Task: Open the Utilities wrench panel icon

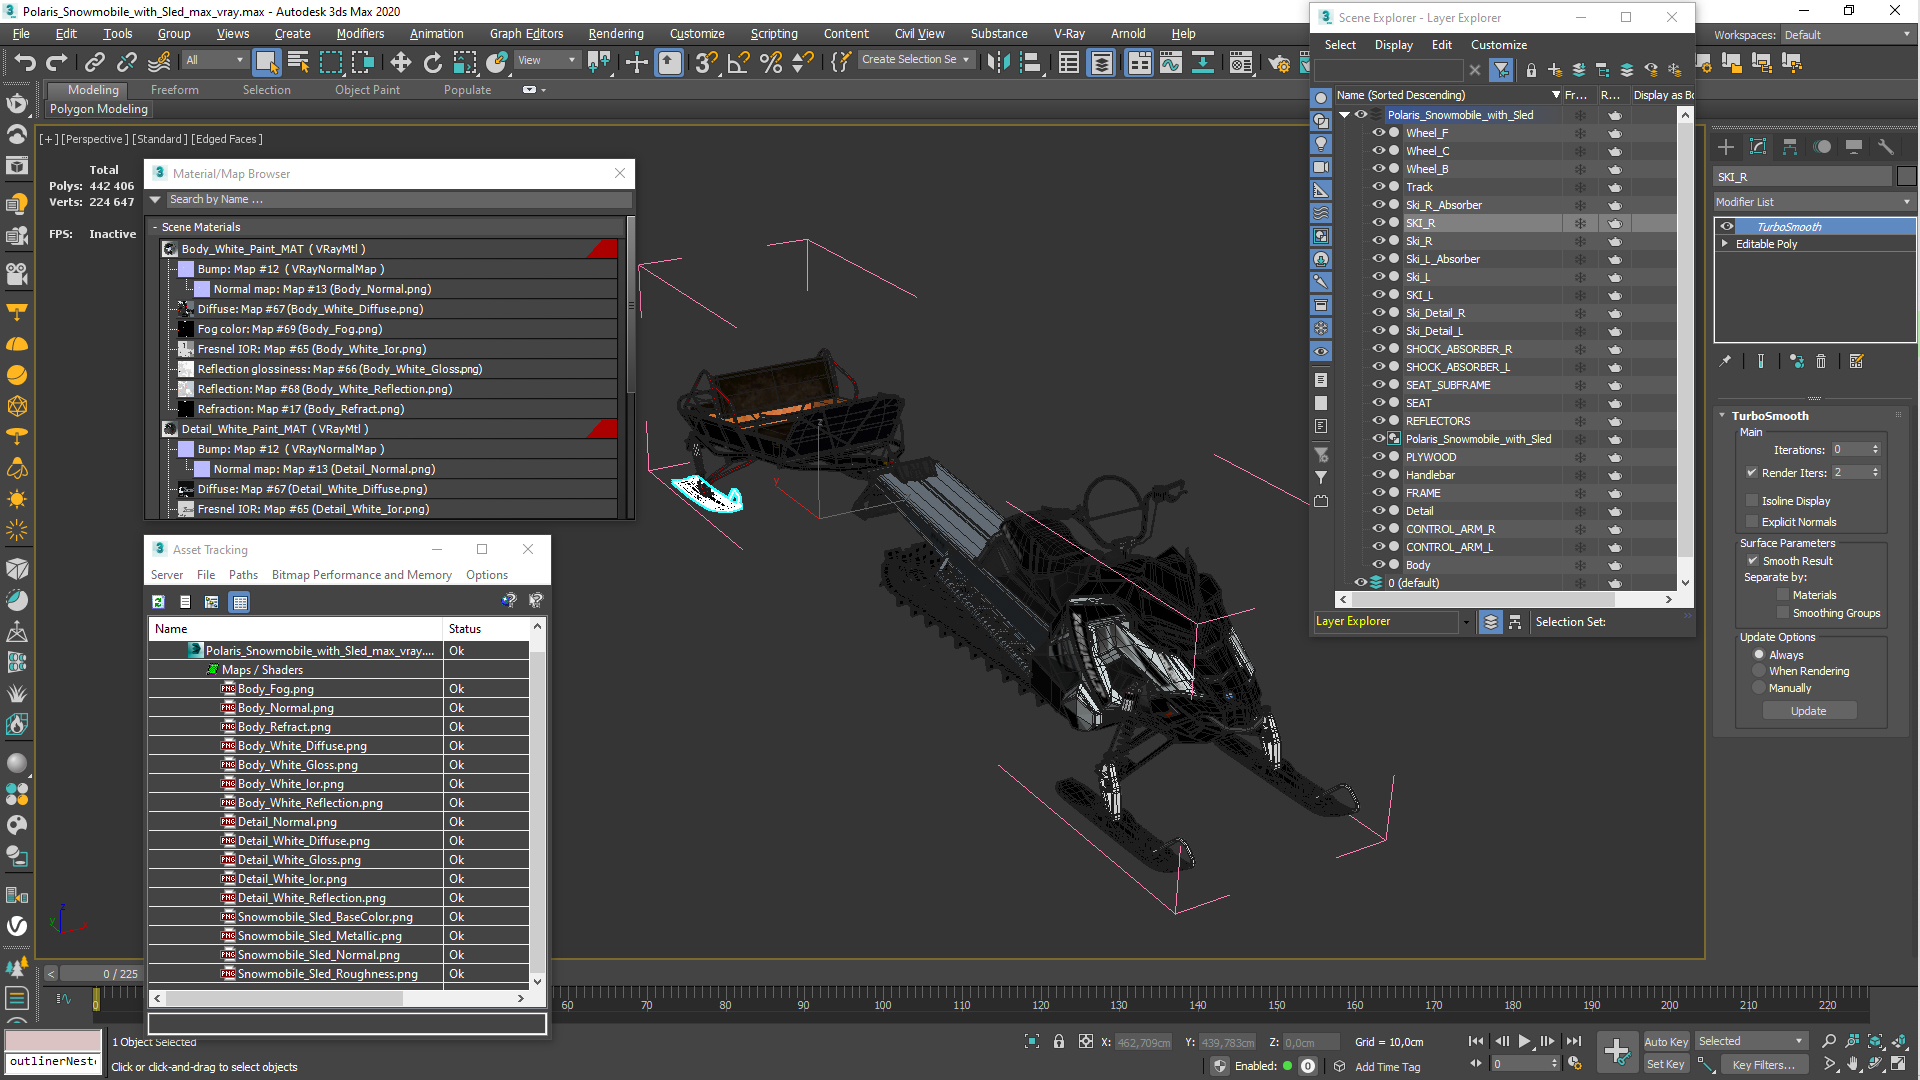Action: [x=1886, y=147]
